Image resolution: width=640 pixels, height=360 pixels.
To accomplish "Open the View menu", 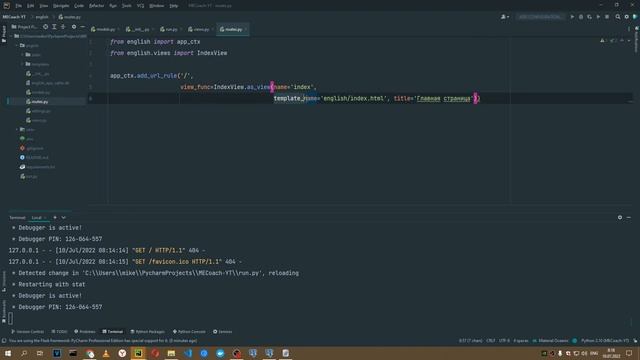I will [44, 6].
